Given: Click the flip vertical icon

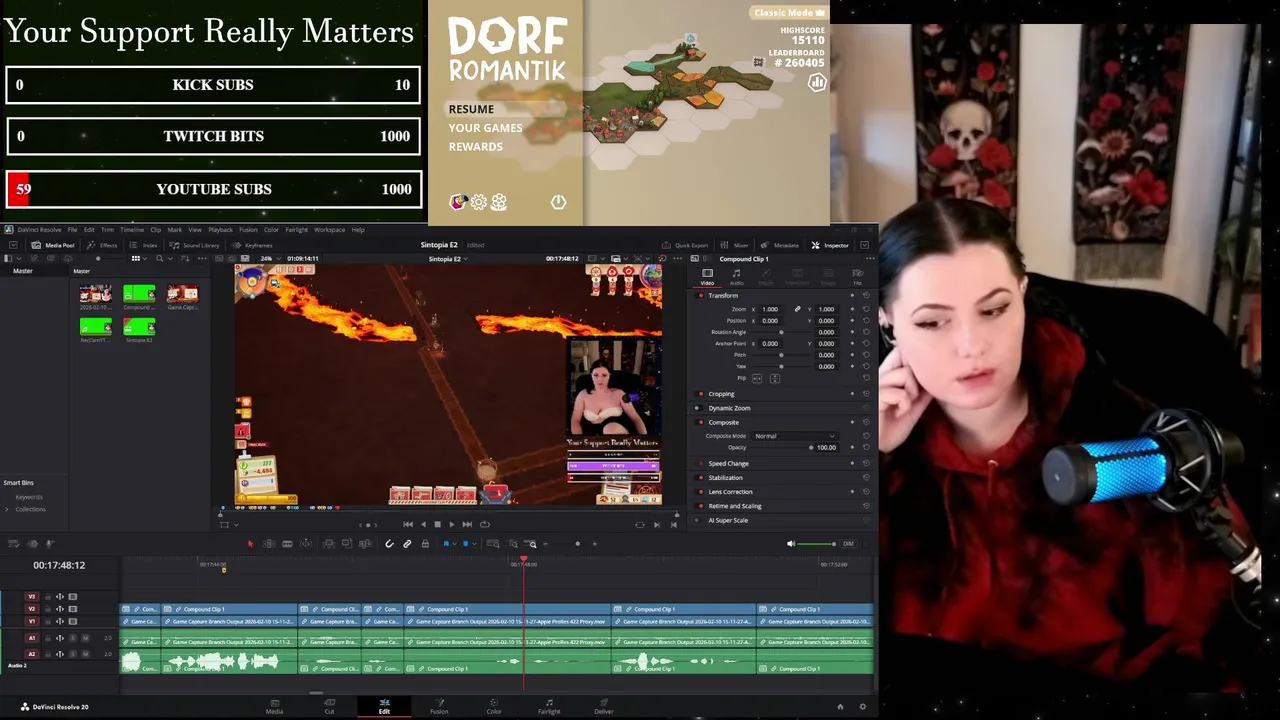Looking at the screenshot, I should point(775,378).
